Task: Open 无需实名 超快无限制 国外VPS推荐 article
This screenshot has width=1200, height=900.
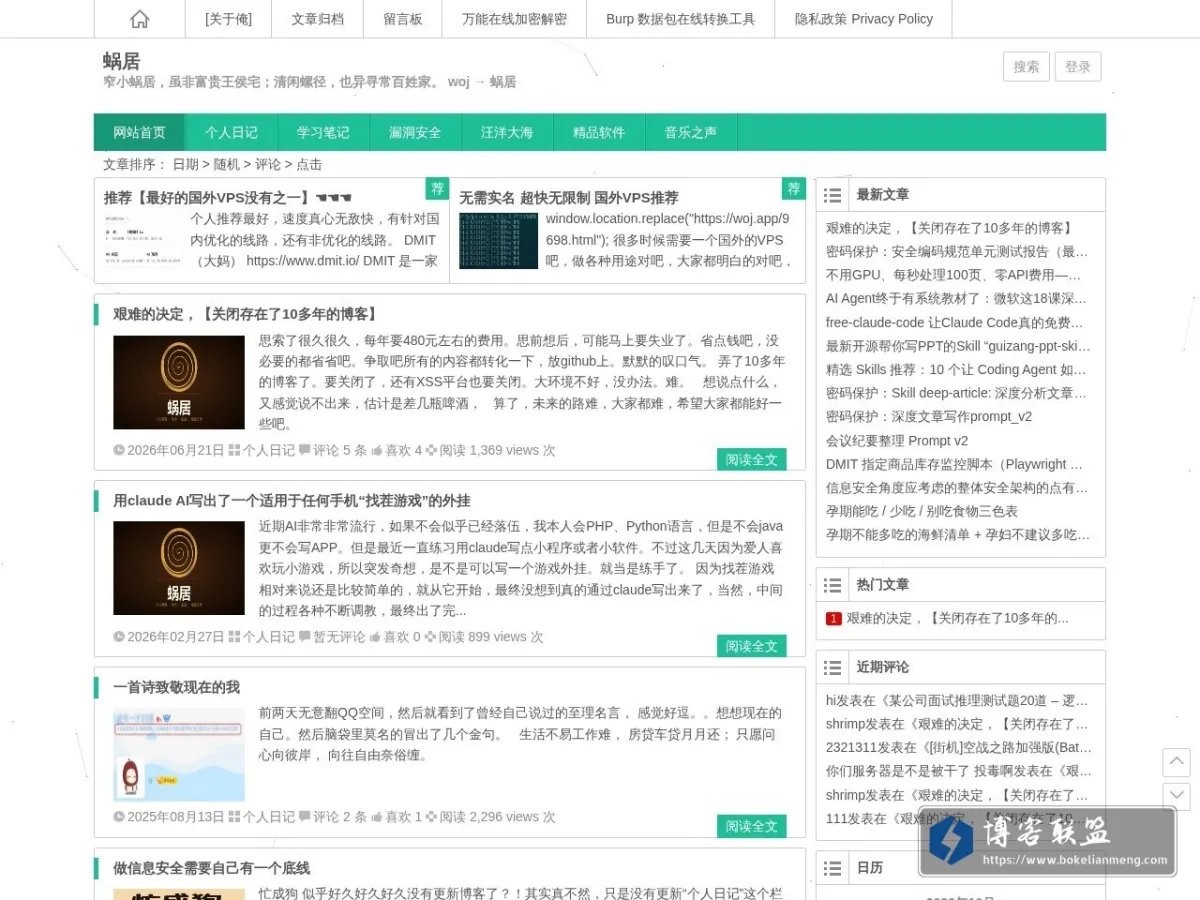Action: (x=569, y=198)
